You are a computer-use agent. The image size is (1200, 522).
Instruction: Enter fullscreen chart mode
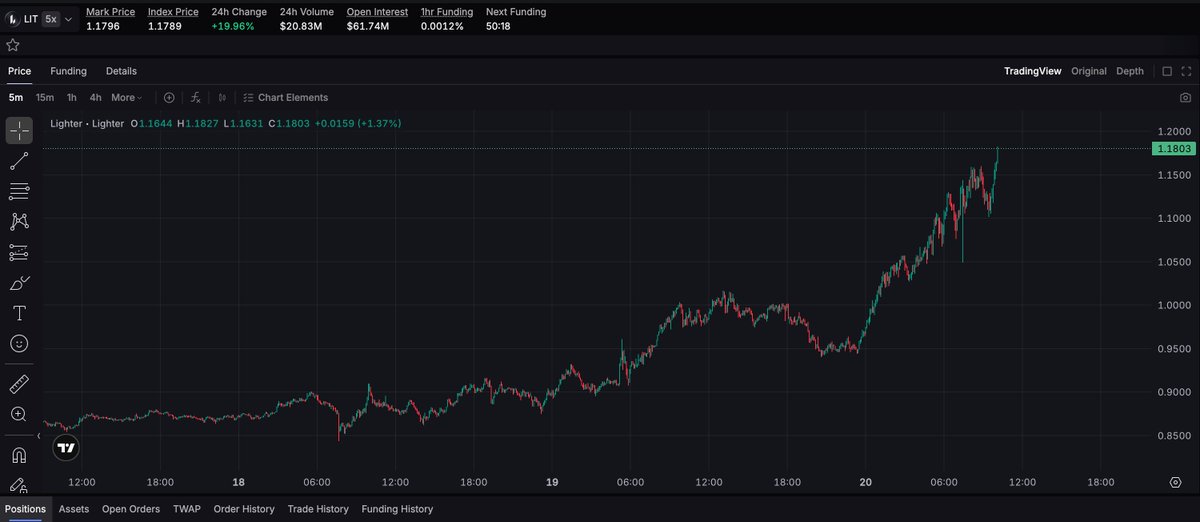point(1186,71)
